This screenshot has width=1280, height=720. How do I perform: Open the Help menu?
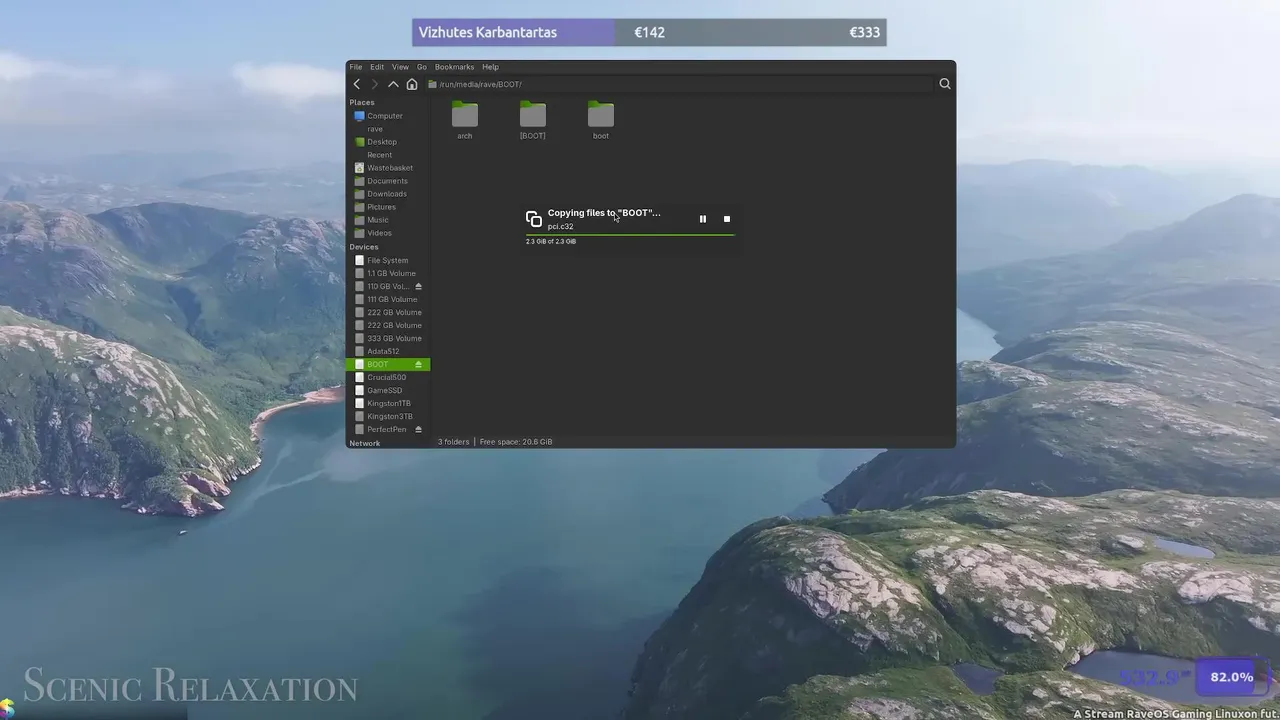point(490,67)
